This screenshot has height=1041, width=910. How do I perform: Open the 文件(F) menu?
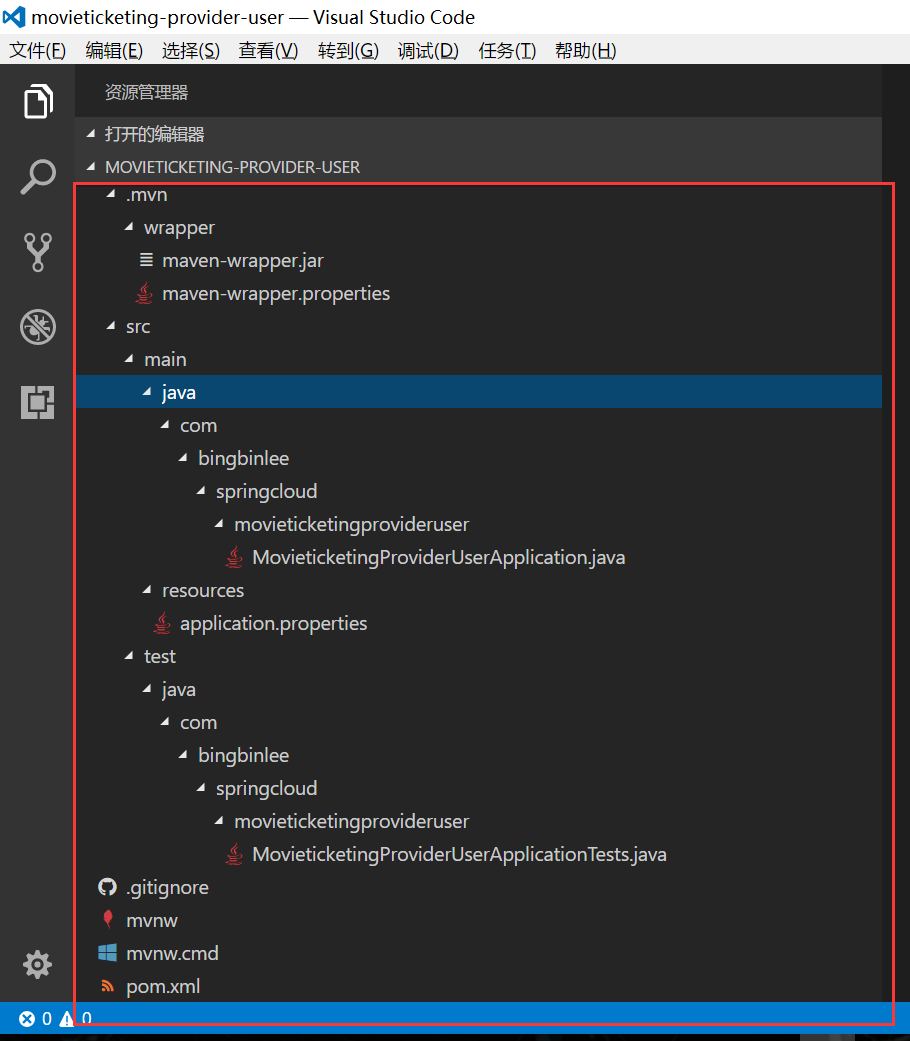click(x=38, y=50)
